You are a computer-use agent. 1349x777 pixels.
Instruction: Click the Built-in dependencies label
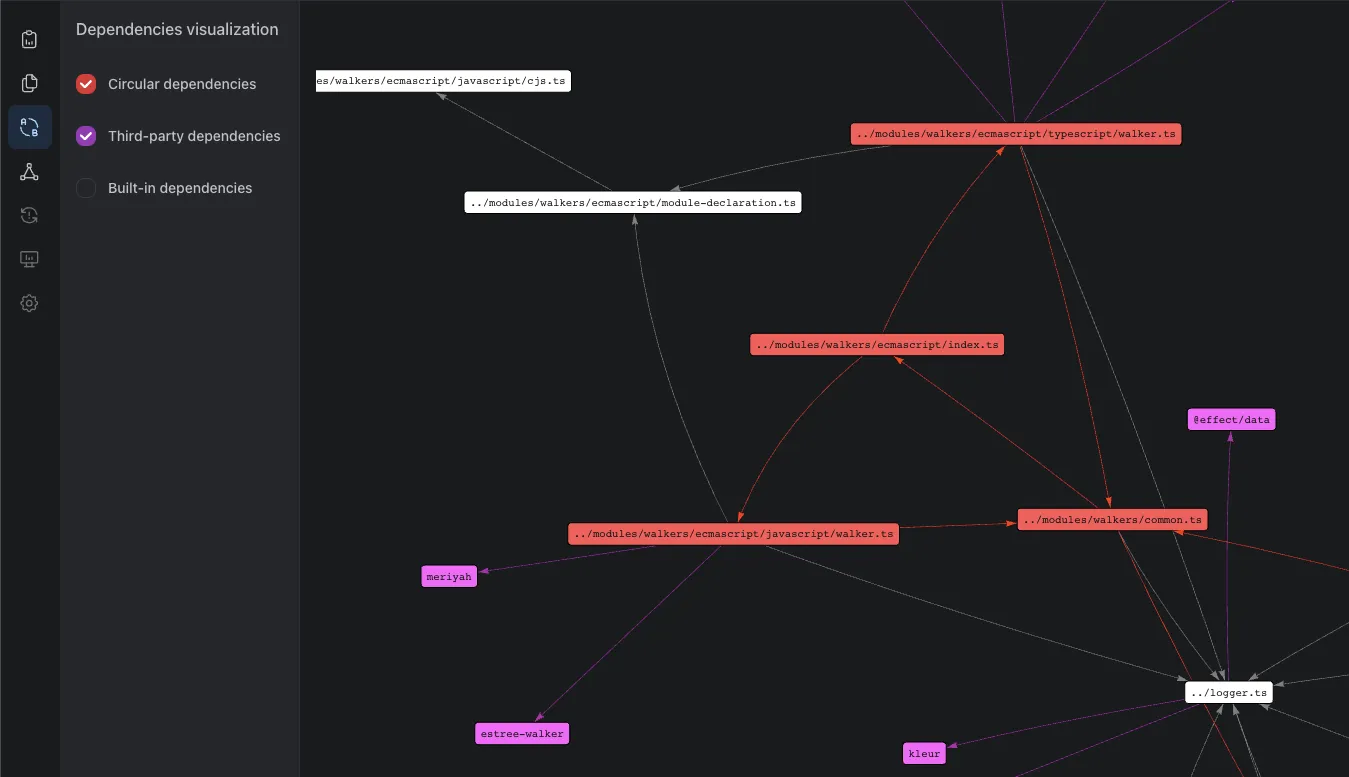coord(180,188)
